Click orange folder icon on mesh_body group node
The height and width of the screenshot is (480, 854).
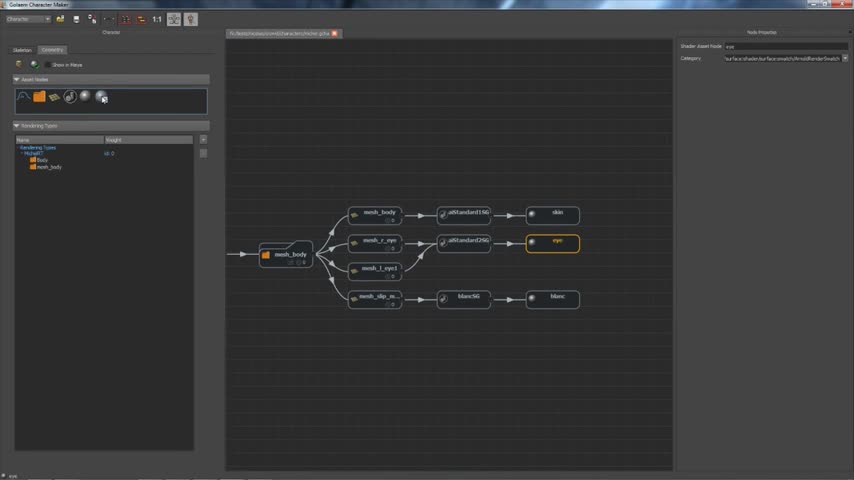click(266, 254)
